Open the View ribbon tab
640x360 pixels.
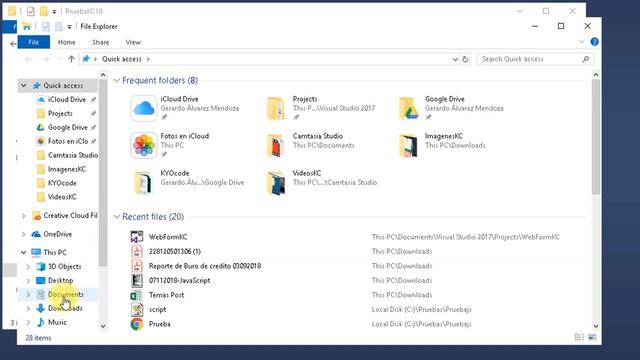click(133, 42)
